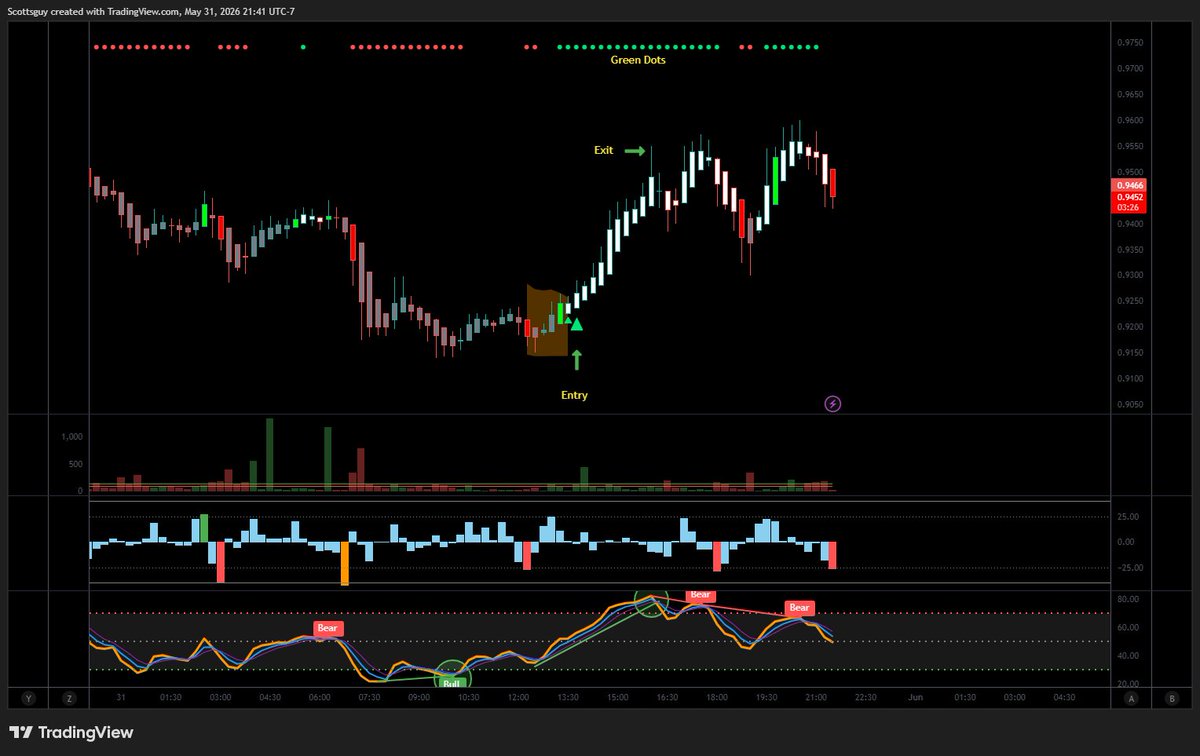Screen dimensions: 1200x756
Task: Click the red 0.9466 price tag
Action: [1131, 185]
